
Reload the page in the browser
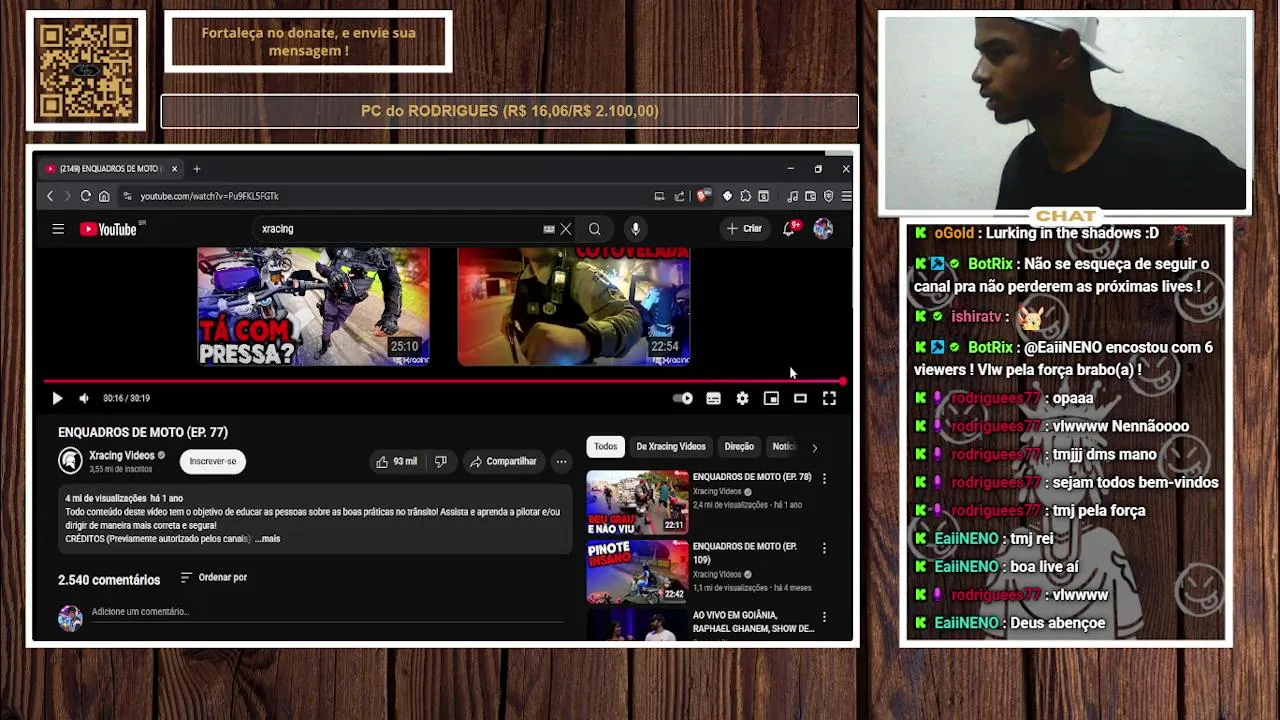(86, 196)
